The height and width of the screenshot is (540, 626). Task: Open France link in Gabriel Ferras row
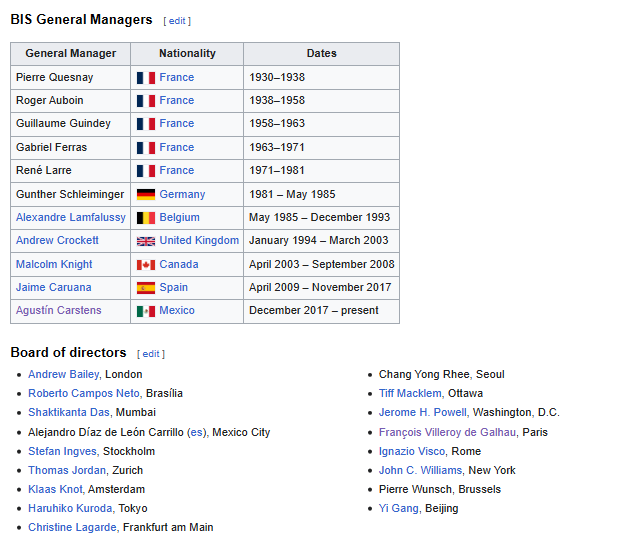coord(176,147)
